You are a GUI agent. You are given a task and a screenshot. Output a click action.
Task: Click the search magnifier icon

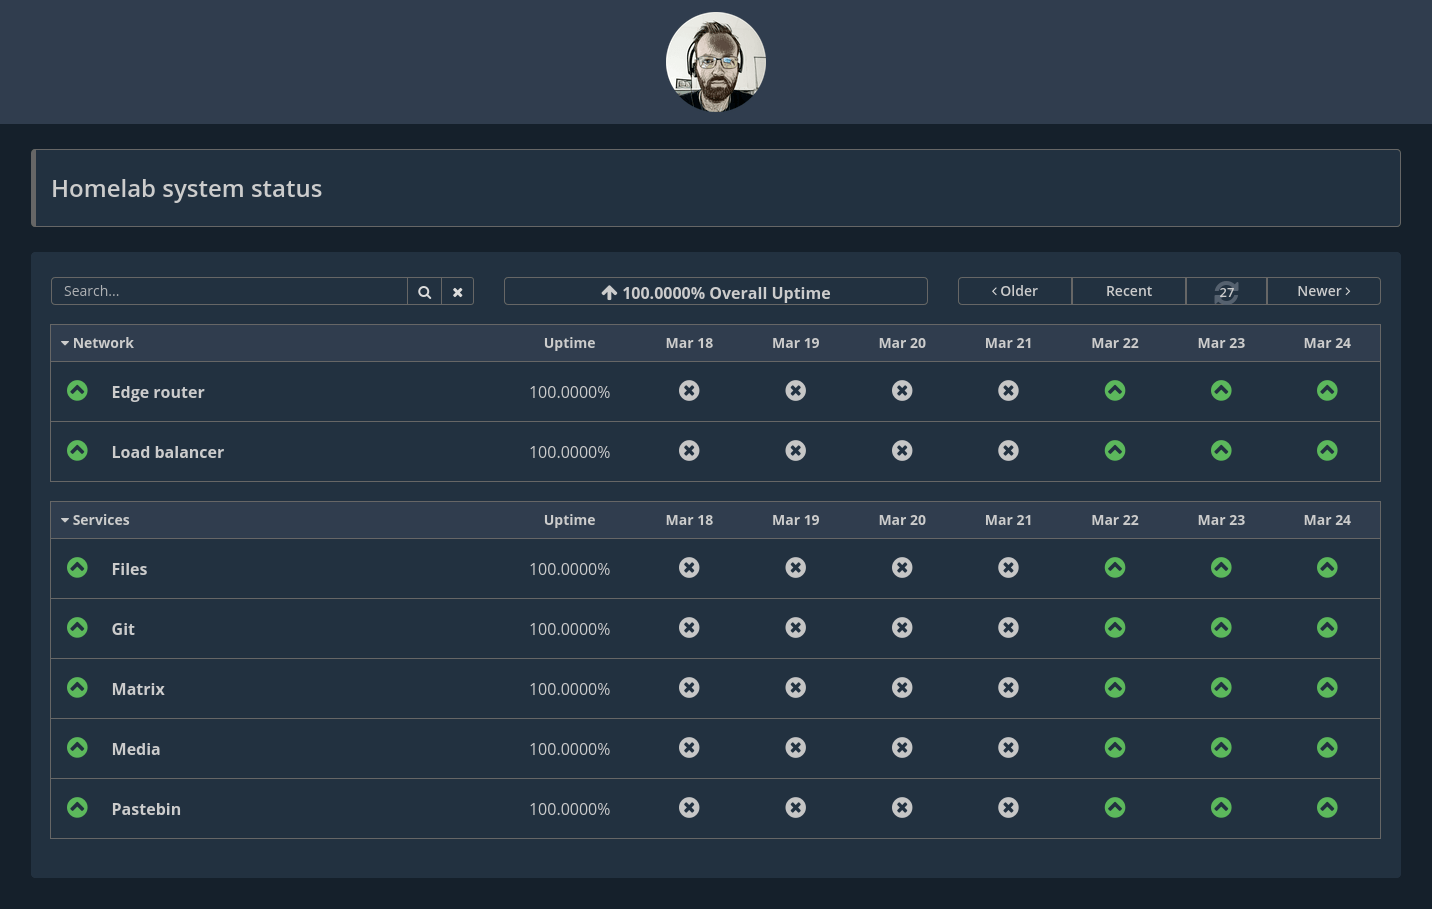pos(424,292)
